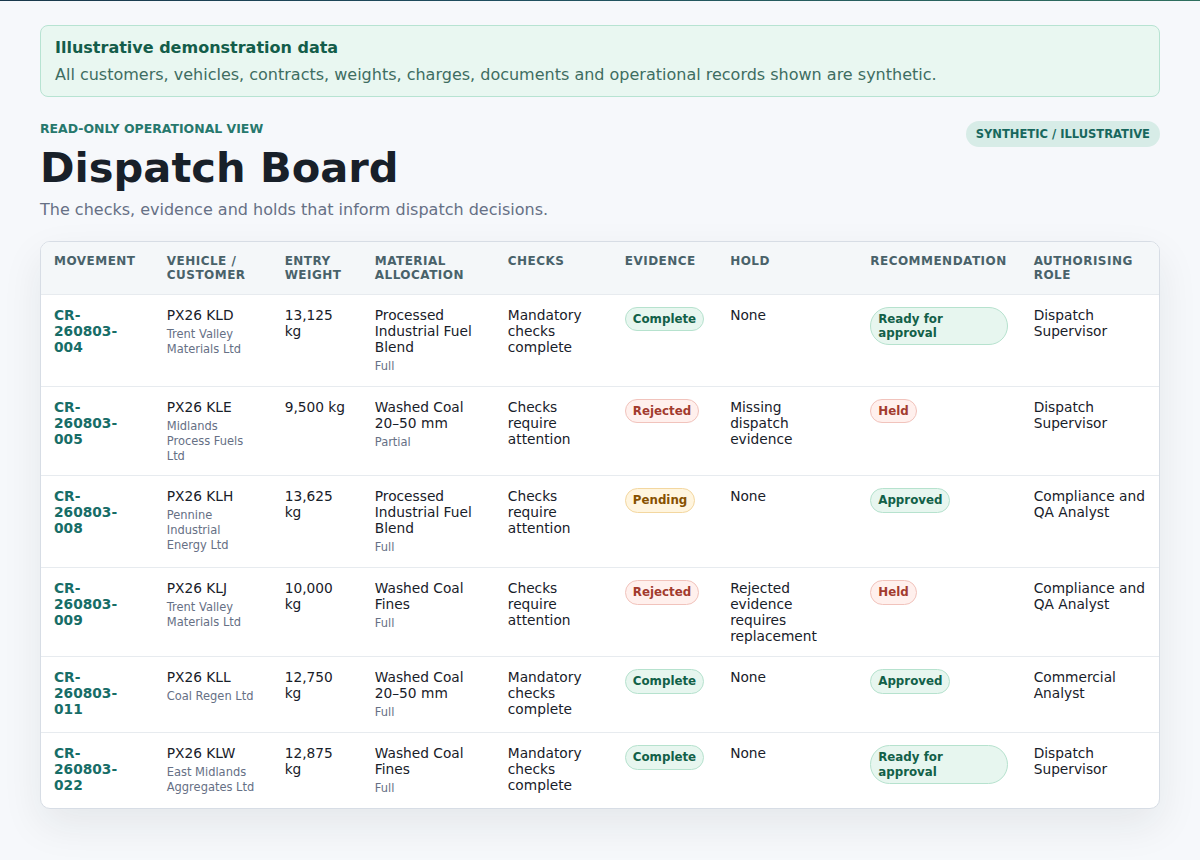This screenshot has height=860, width=1200.
Task: Select vehicle PX26 KLL
Action: [199, 677]
